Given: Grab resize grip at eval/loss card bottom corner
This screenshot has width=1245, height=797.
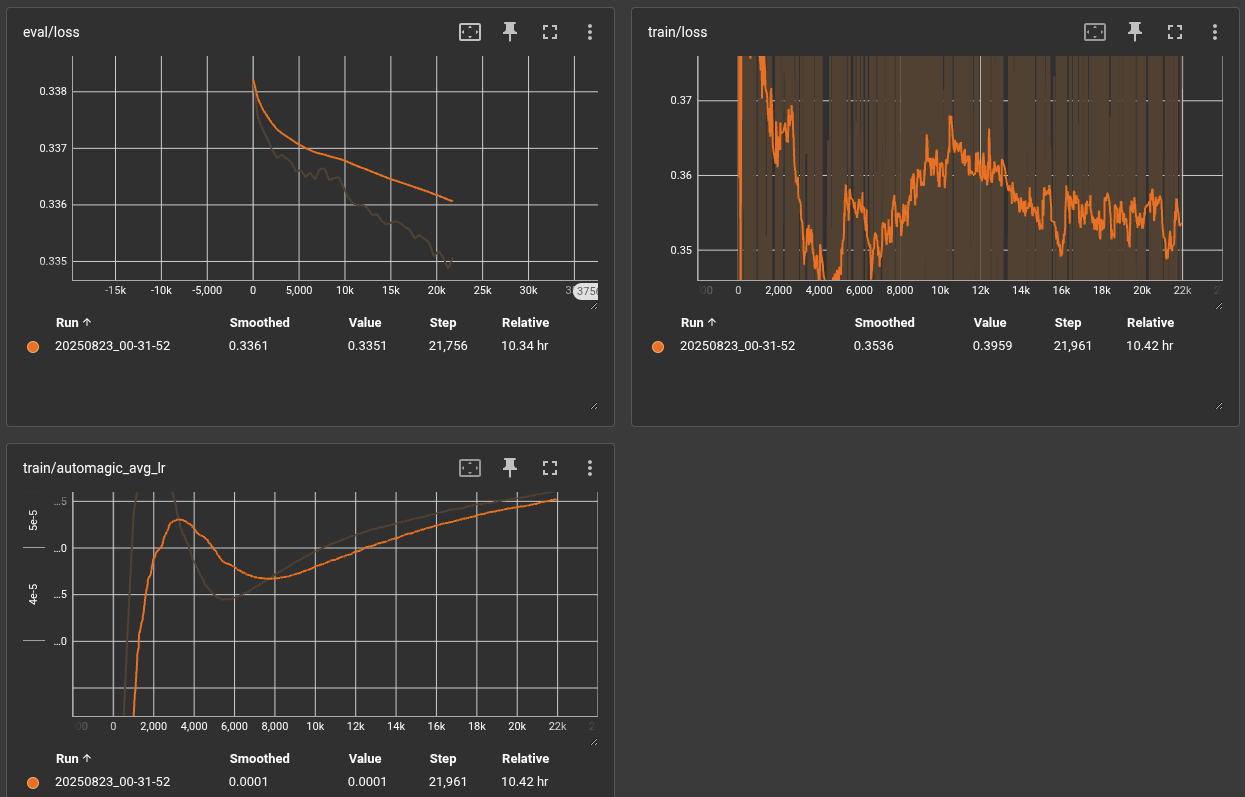Looking at the screenshot, I should point(593,405).
